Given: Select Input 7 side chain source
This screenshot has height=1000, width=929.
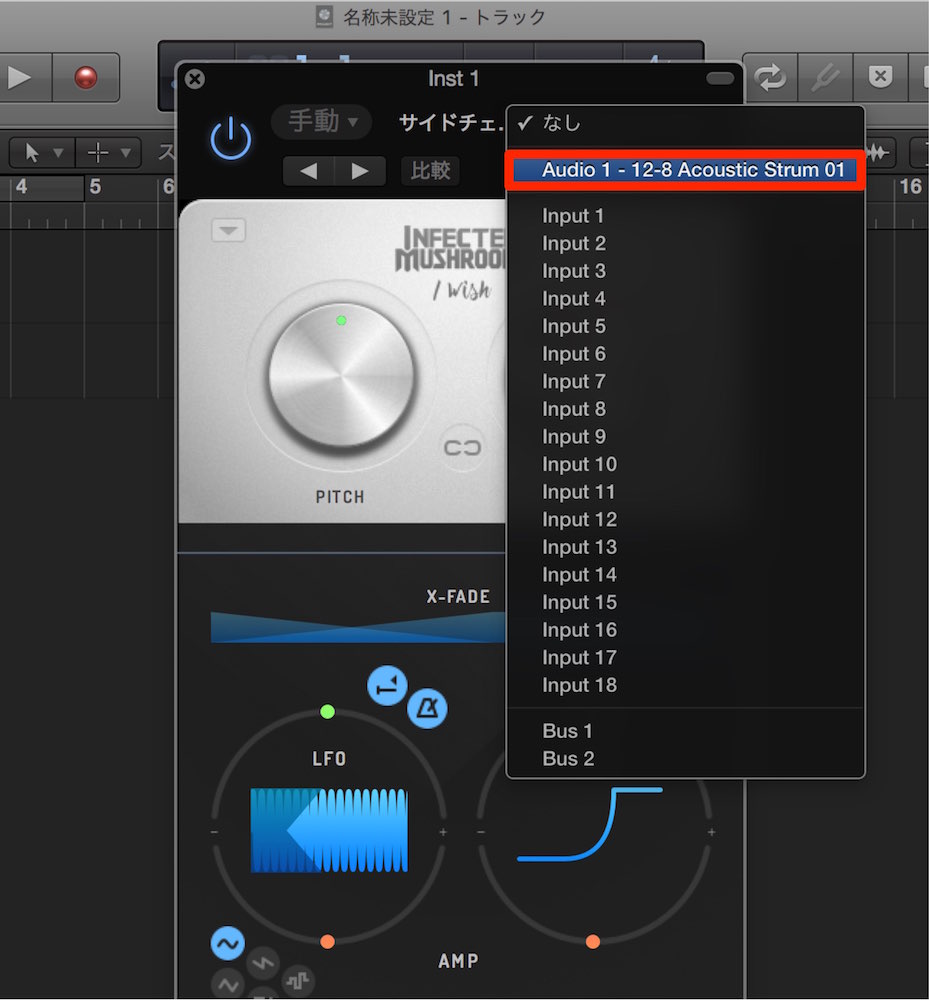Looking at the screenshot, I should [685, 381].
